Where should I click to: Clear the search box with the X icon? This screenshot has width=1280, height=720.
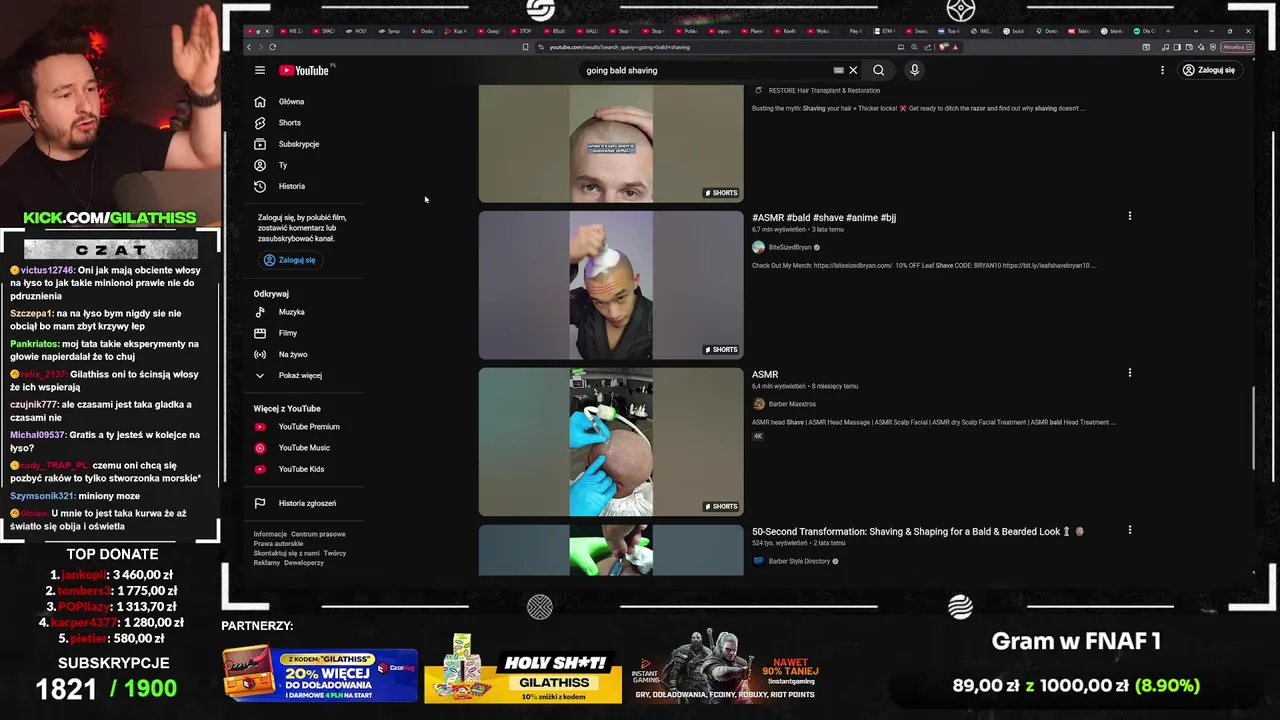[853, 70]
